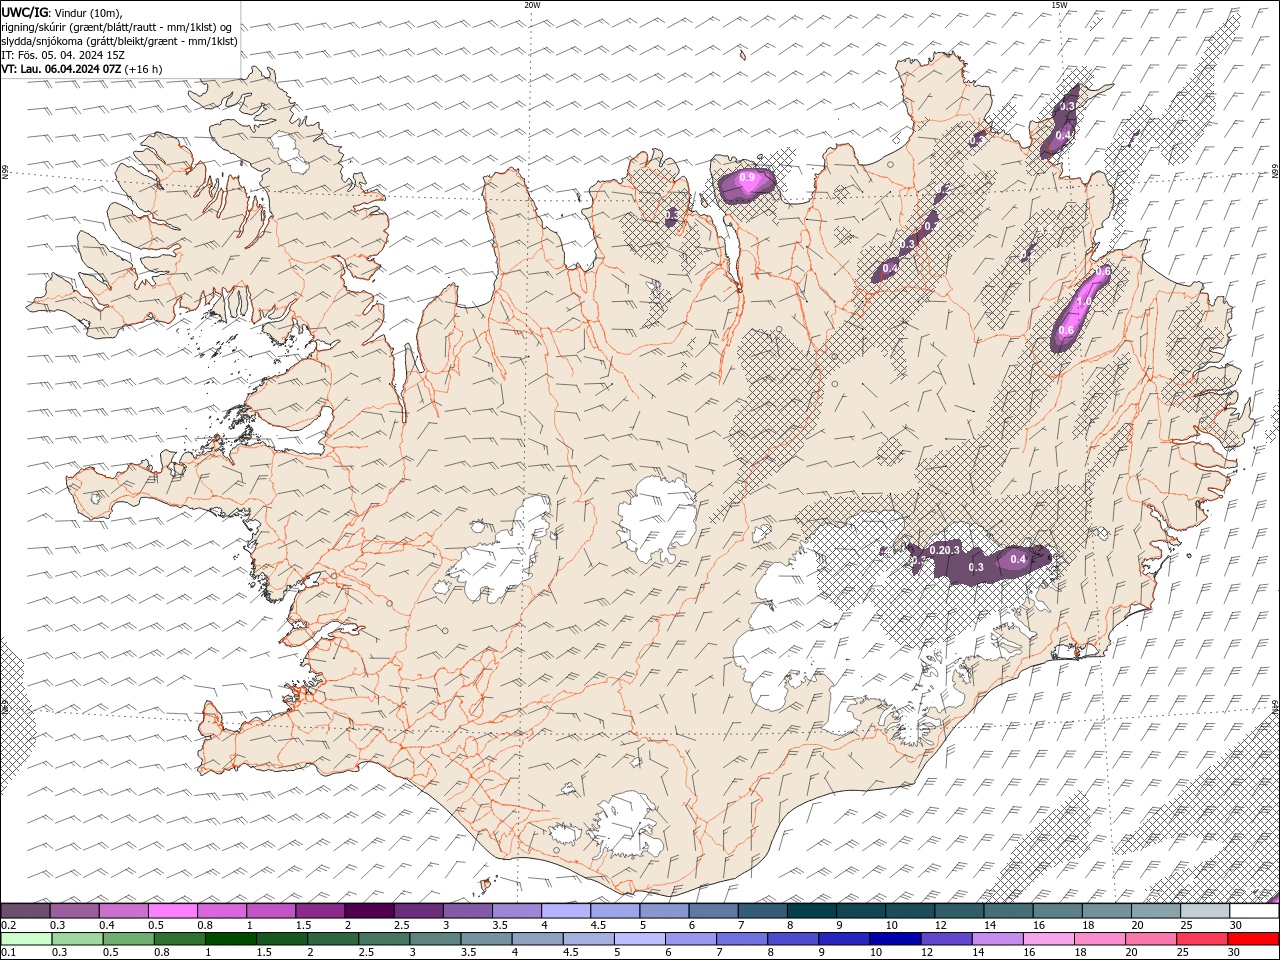
Task: Click the dark teal snow swatch at 8
Action: pyautogui.click(x=811, y=911)
